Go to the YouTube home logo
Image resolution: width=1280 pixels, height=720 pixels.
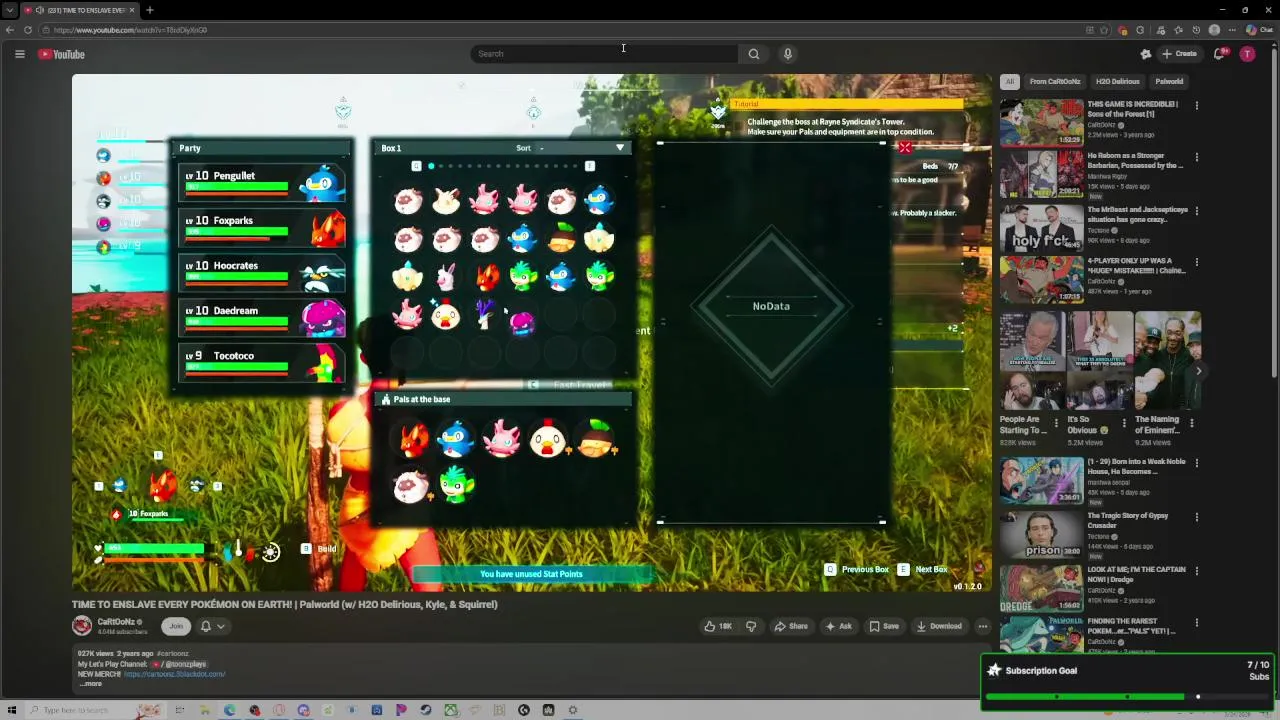pos(62,54)
